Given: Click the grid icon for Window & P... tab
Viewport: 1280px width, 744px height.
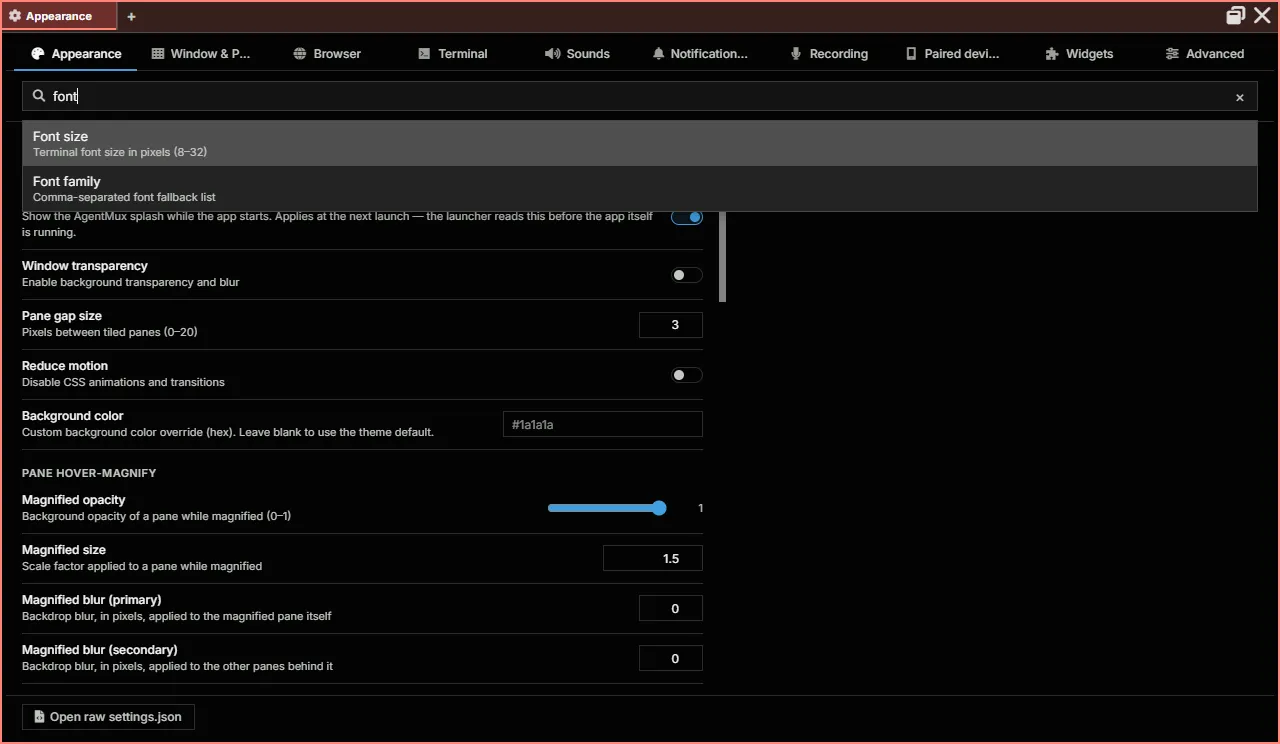Looking at the screenshot, I should pos(158,54).
